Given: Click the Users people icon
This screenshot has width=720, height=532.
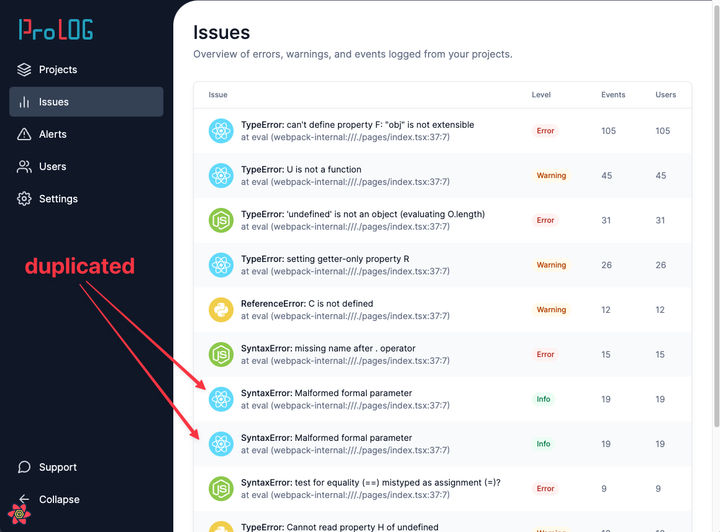Looking at the screenshot, I should pyautogui.click(x=25, y=167).
